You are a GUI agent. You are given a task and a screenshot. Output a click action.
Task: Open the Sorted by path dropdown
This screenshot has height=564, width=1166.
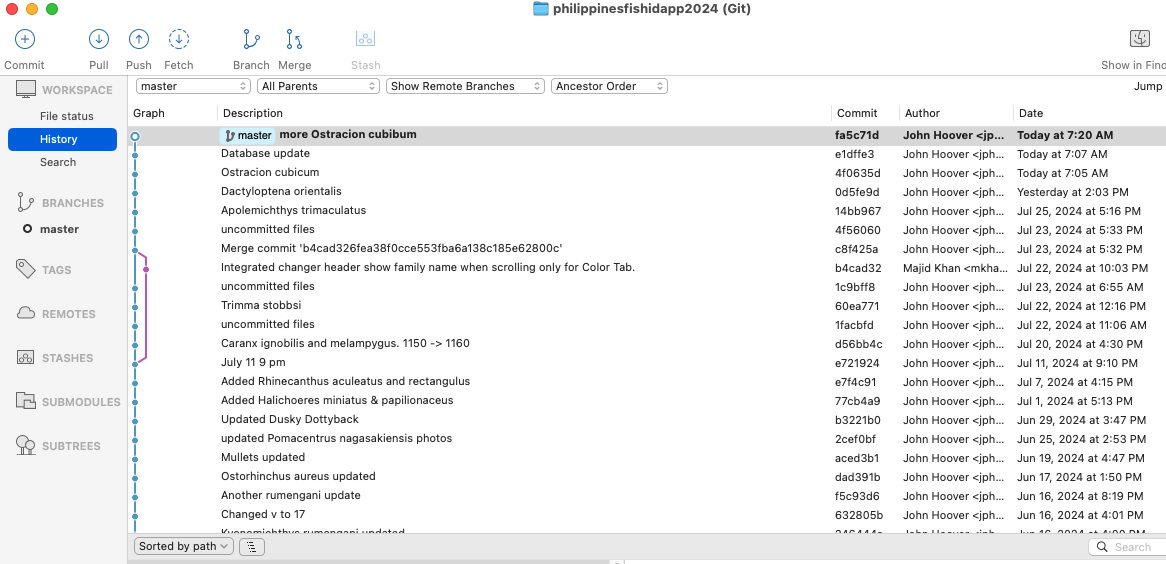184,546
